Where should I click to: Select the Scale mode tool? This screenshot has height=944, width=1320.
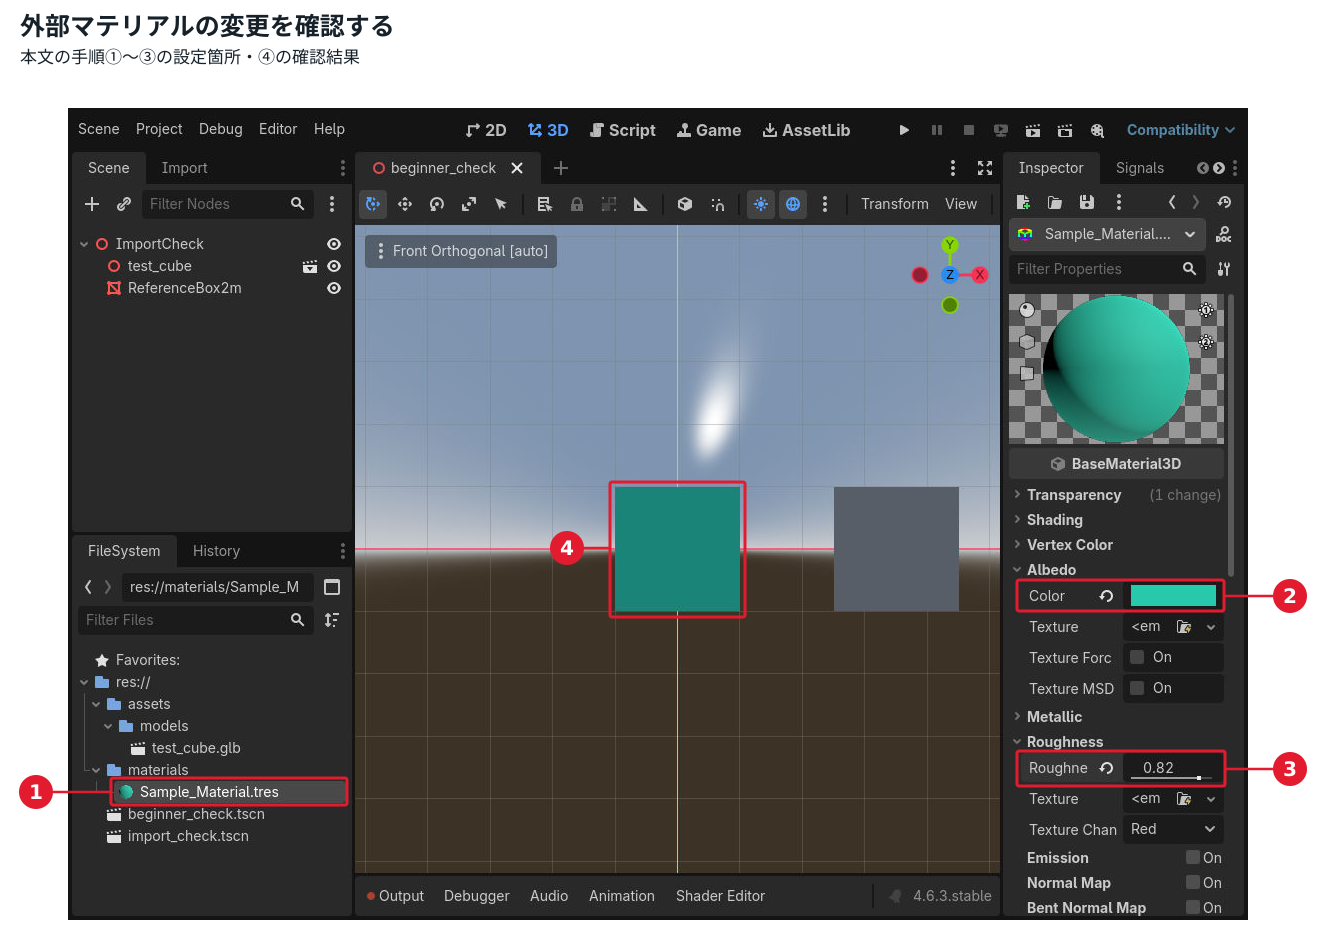point(469,204)
